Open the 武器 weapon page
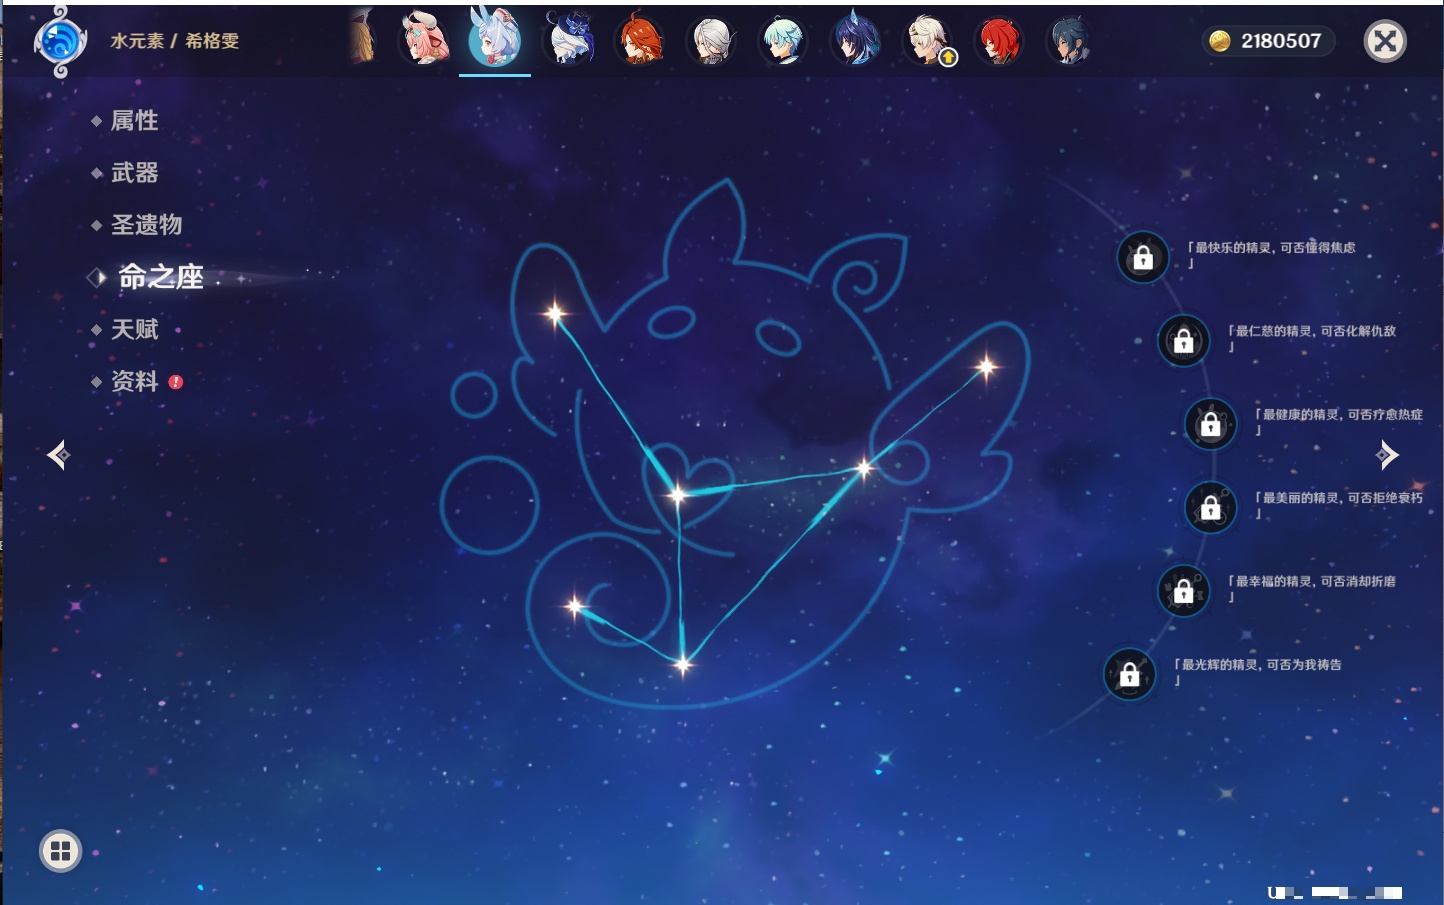This screenshot has height=905, width=1444. [x=134, y=173]
